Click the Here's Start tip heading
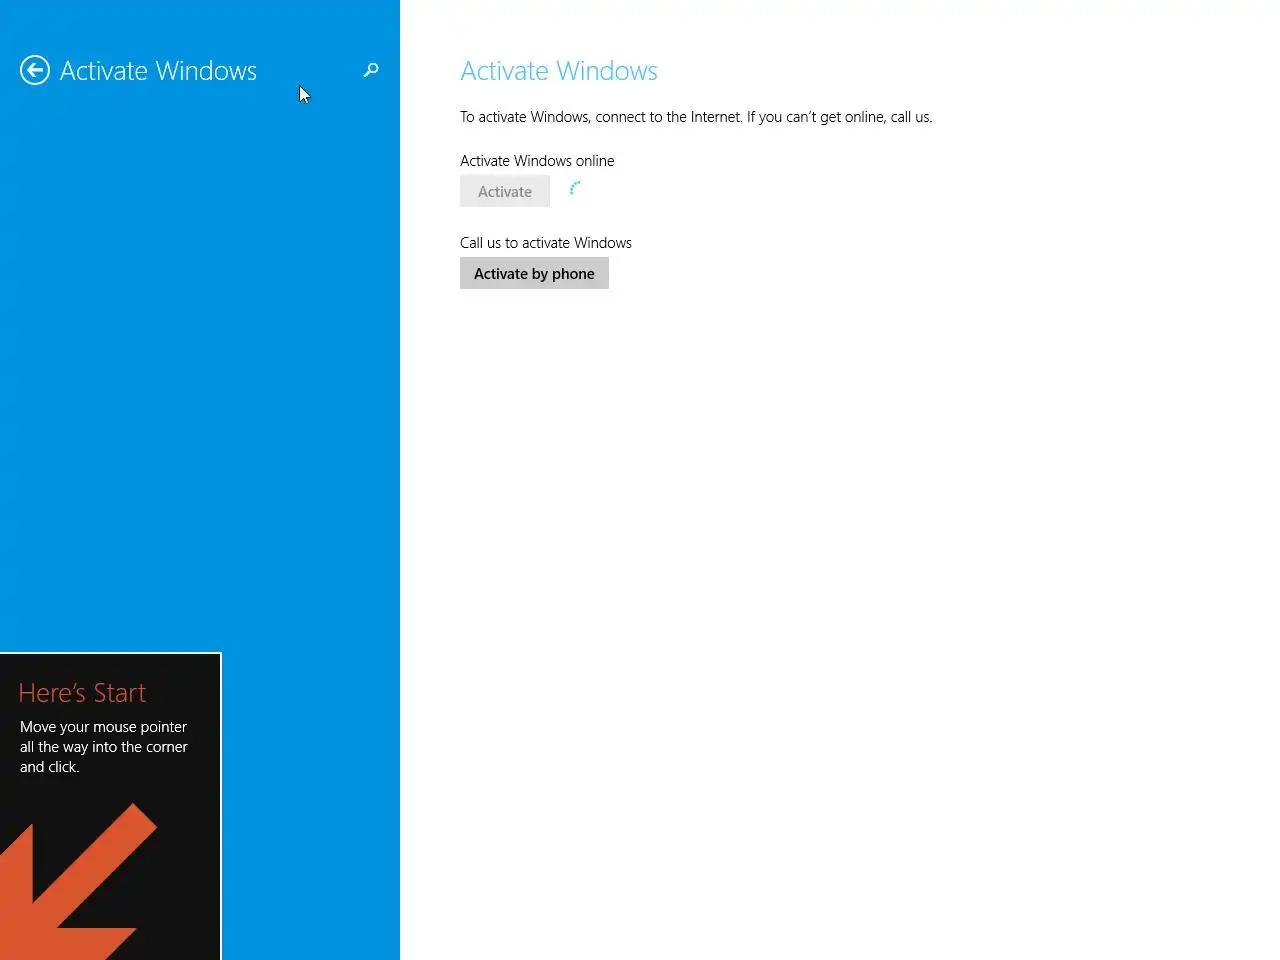This screenshot has height=960, width=1280. pos(82,693)
